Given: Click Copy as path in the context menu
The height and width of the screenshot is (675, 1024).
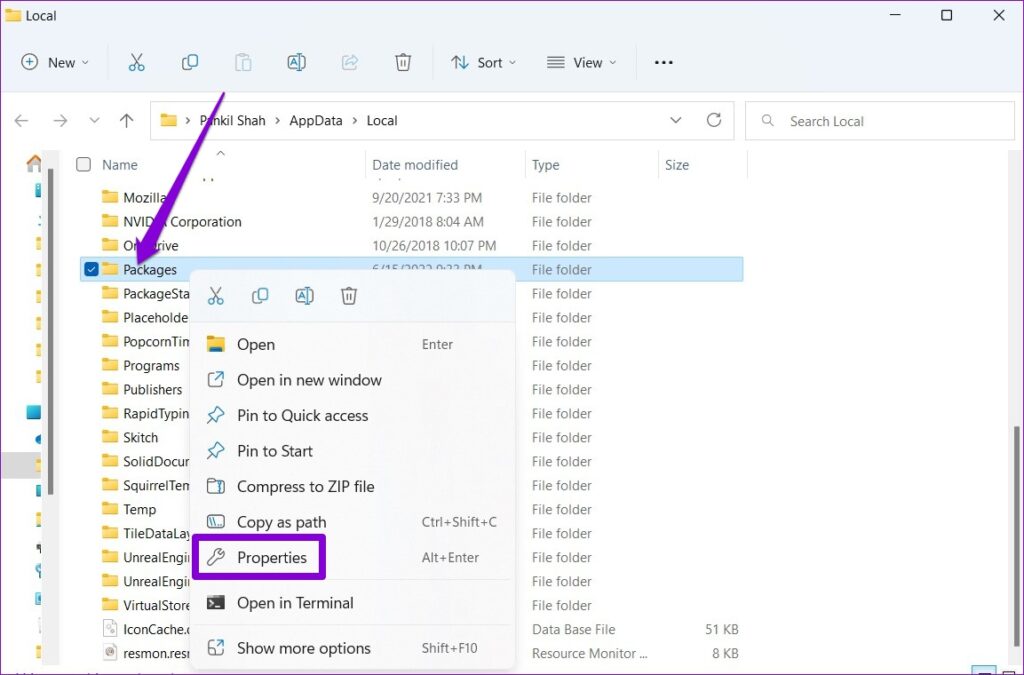Looking at the screenshot, I should (x=282, y=522).
